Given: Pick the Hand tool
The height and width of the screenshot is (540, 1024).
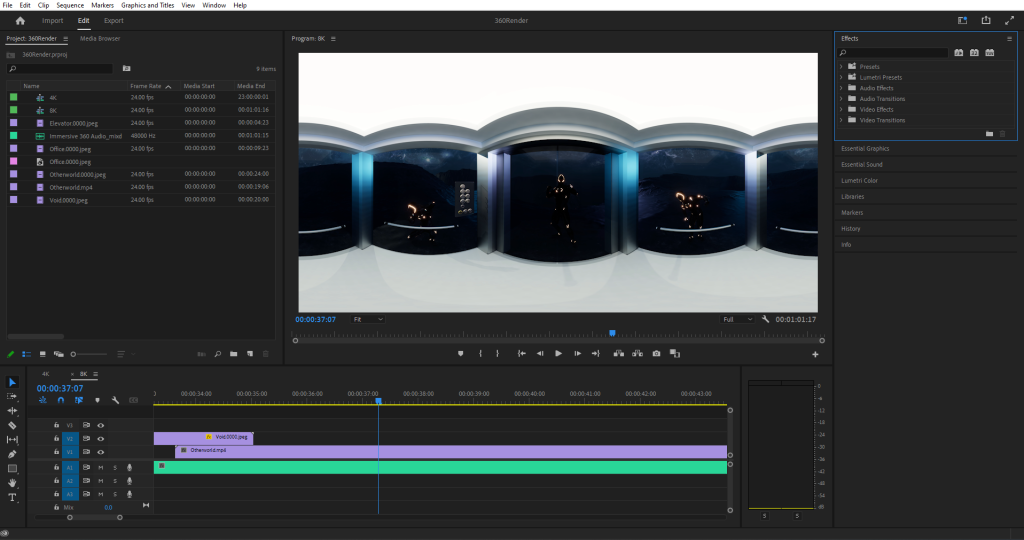Looking at the screenshot, I should click(13, 483).
